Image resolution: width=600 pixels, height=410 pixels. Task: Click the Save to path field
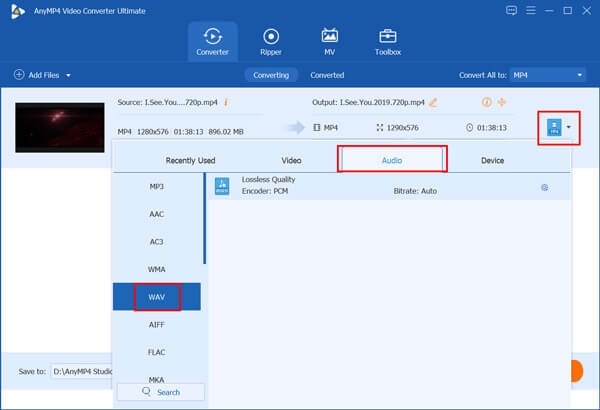tap(82, 371)
